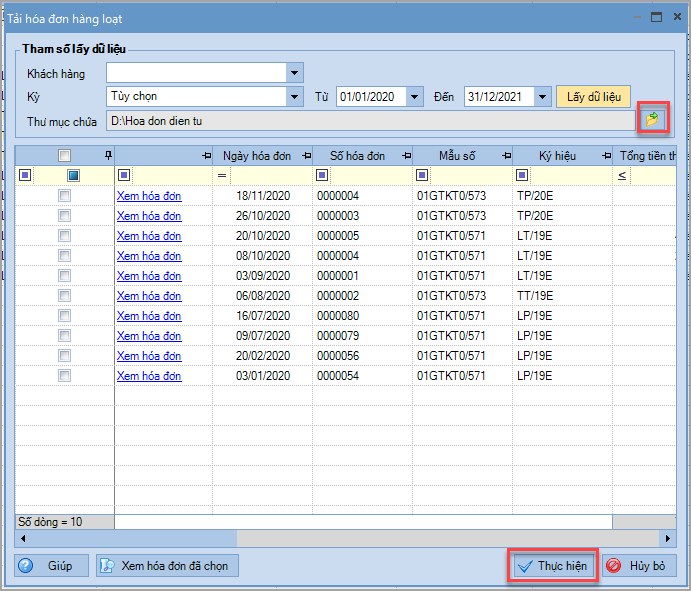Open the folder browse icon for Thư mục chứa
Image resolution: width=691 pixels, height=591 pixels.
pyautogui.click(x=652, y=119)
